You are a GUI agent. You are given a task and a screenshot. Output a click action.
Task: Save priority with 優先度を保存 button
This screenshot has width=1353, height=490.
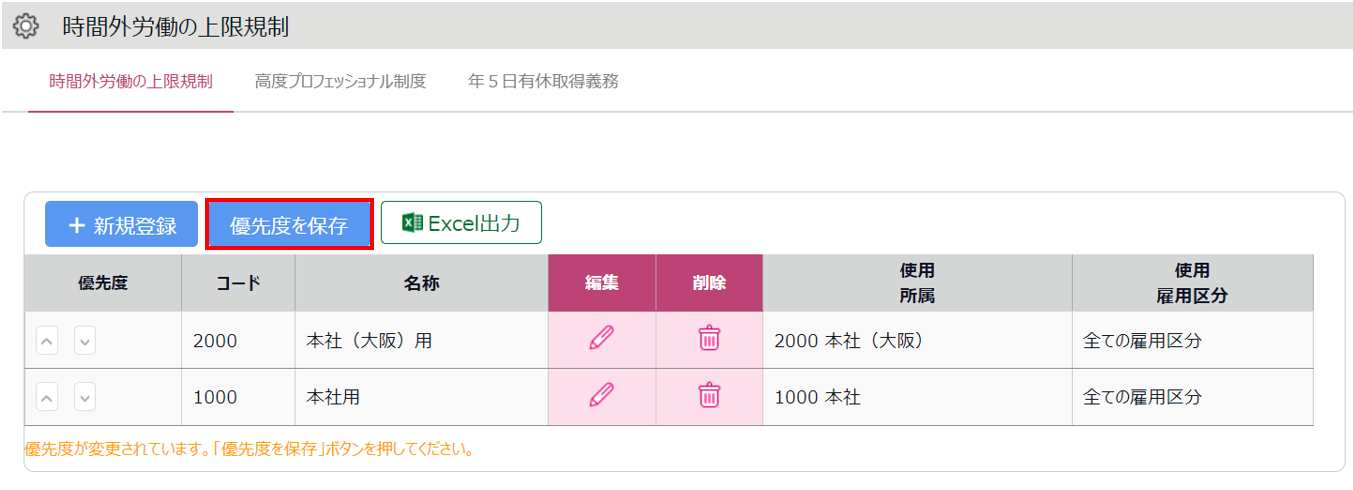[289, 225]
